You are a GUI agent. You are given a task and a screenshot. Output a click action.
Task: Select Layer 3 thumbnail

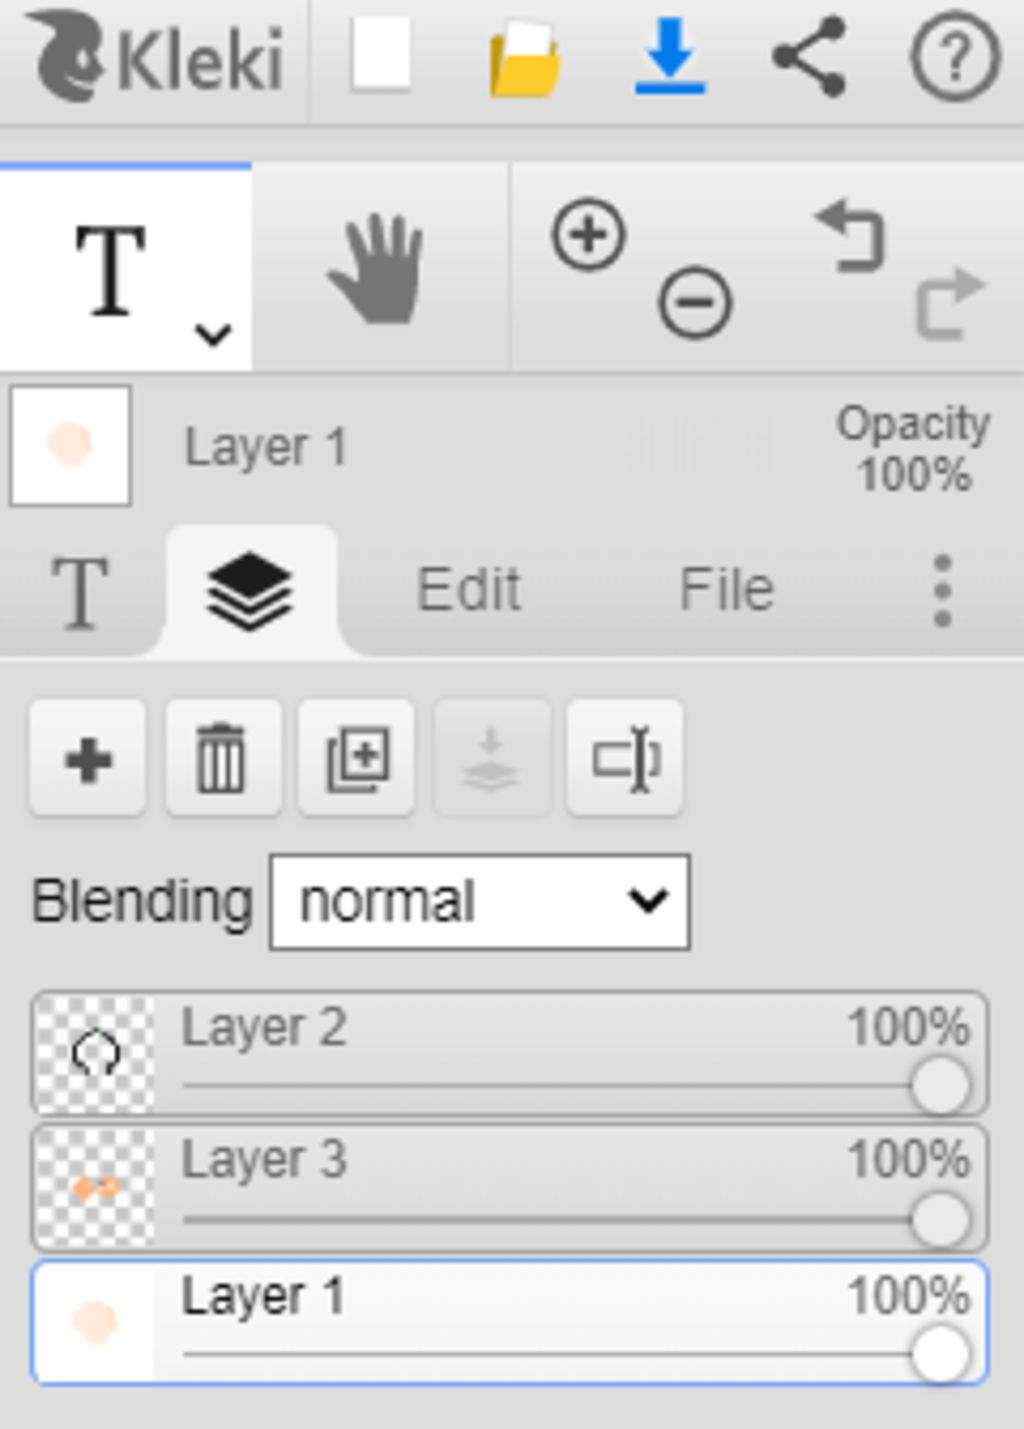(94, 1188)
